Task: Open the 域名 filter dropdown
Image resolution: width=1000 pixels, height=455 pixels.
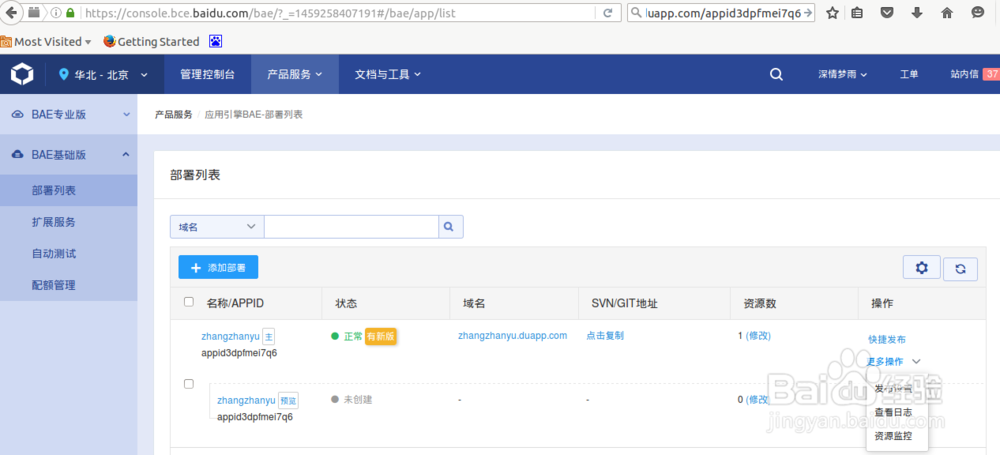Action: point(217,227)
